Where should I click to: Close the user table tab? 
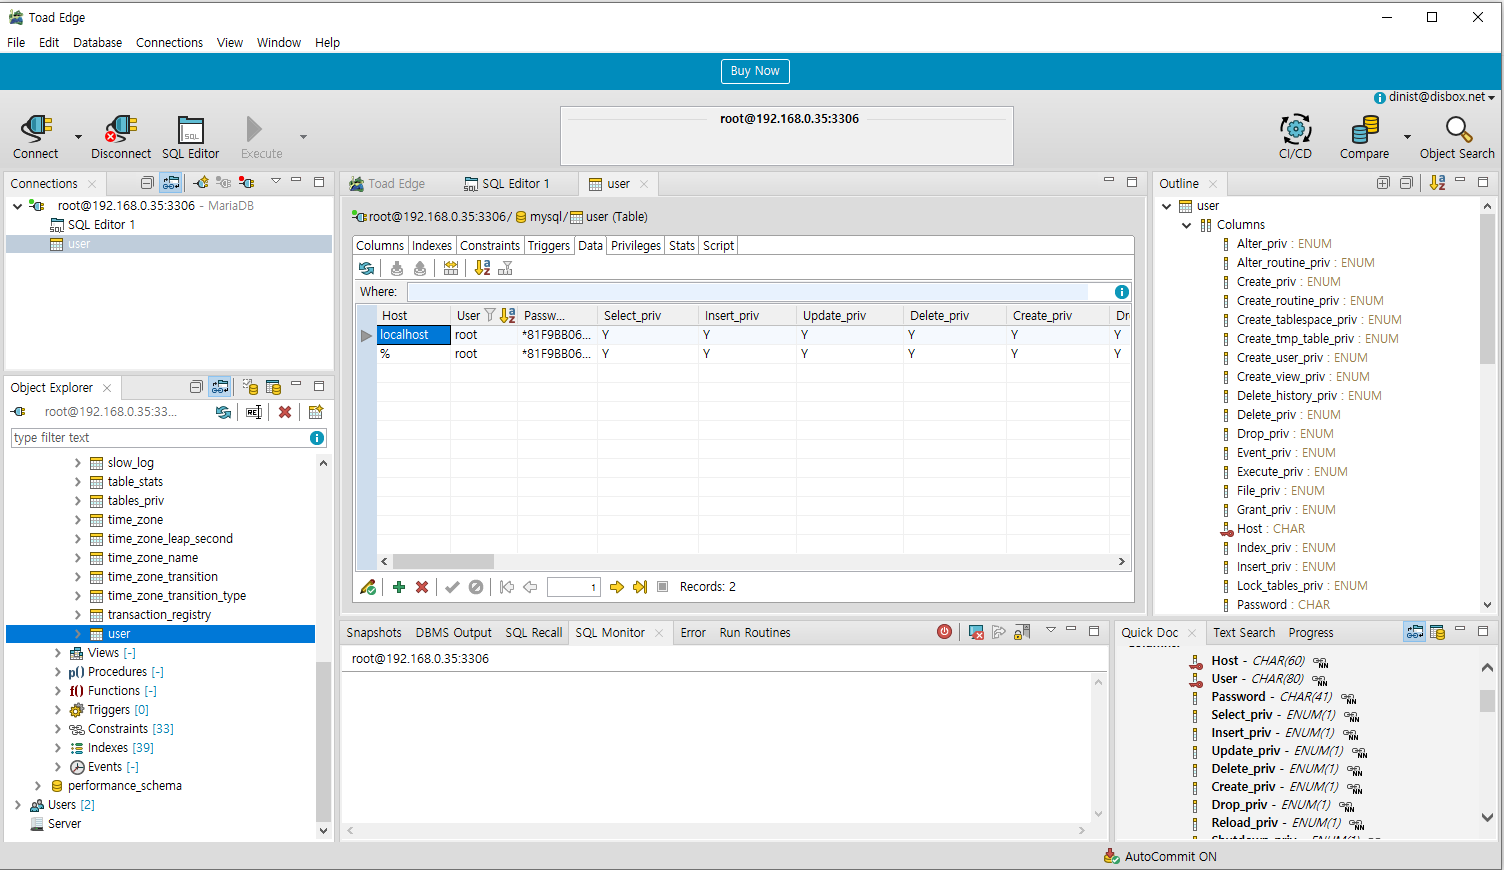[644, 184]
